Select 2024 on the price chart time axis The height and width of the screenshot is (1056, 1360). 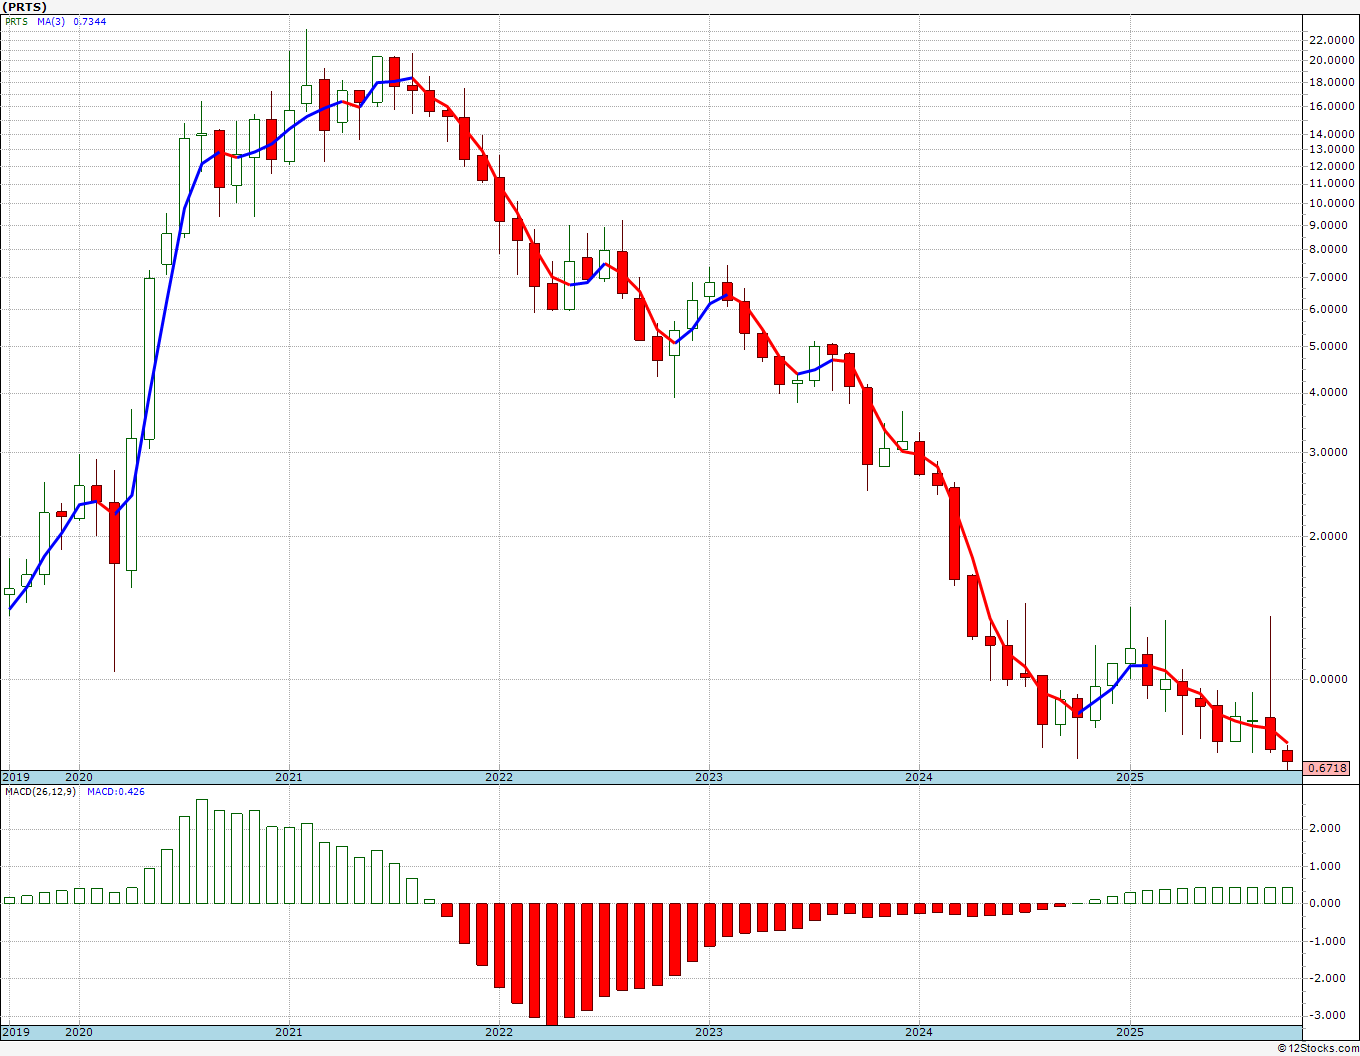pyautogui.click(x=919, y=777)
